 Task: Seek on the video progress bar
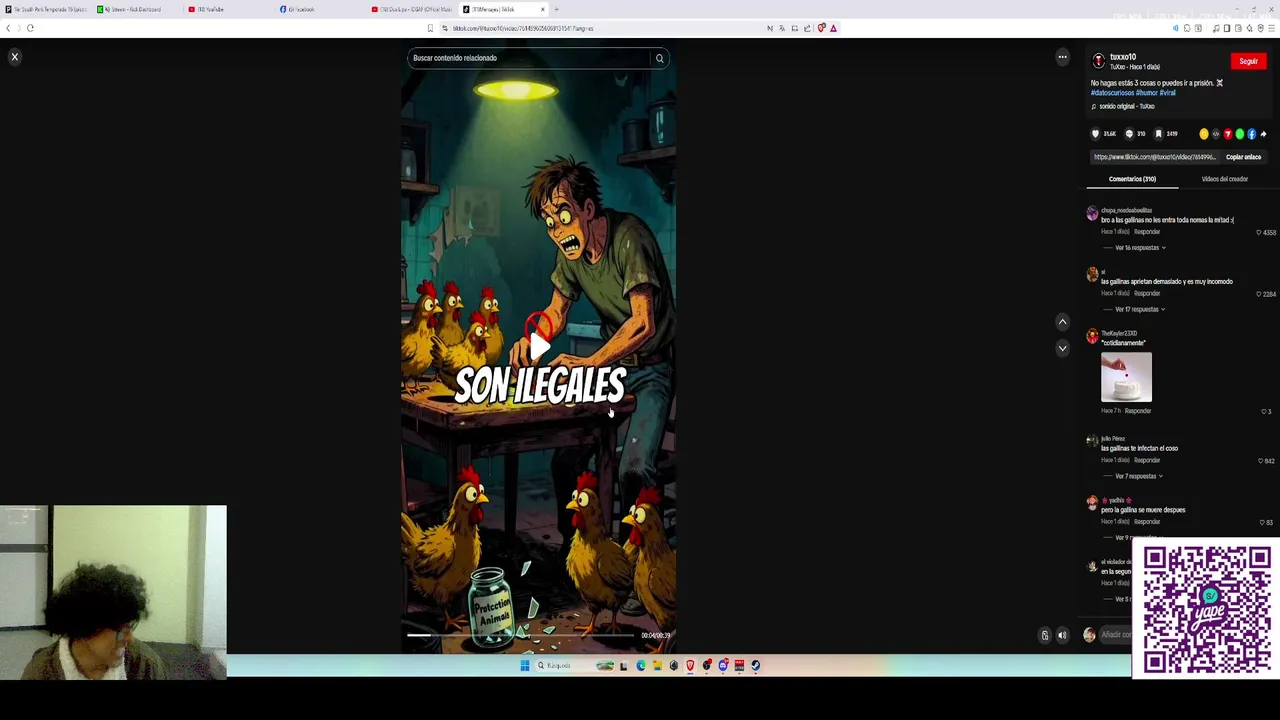click(x=520, y=635)
